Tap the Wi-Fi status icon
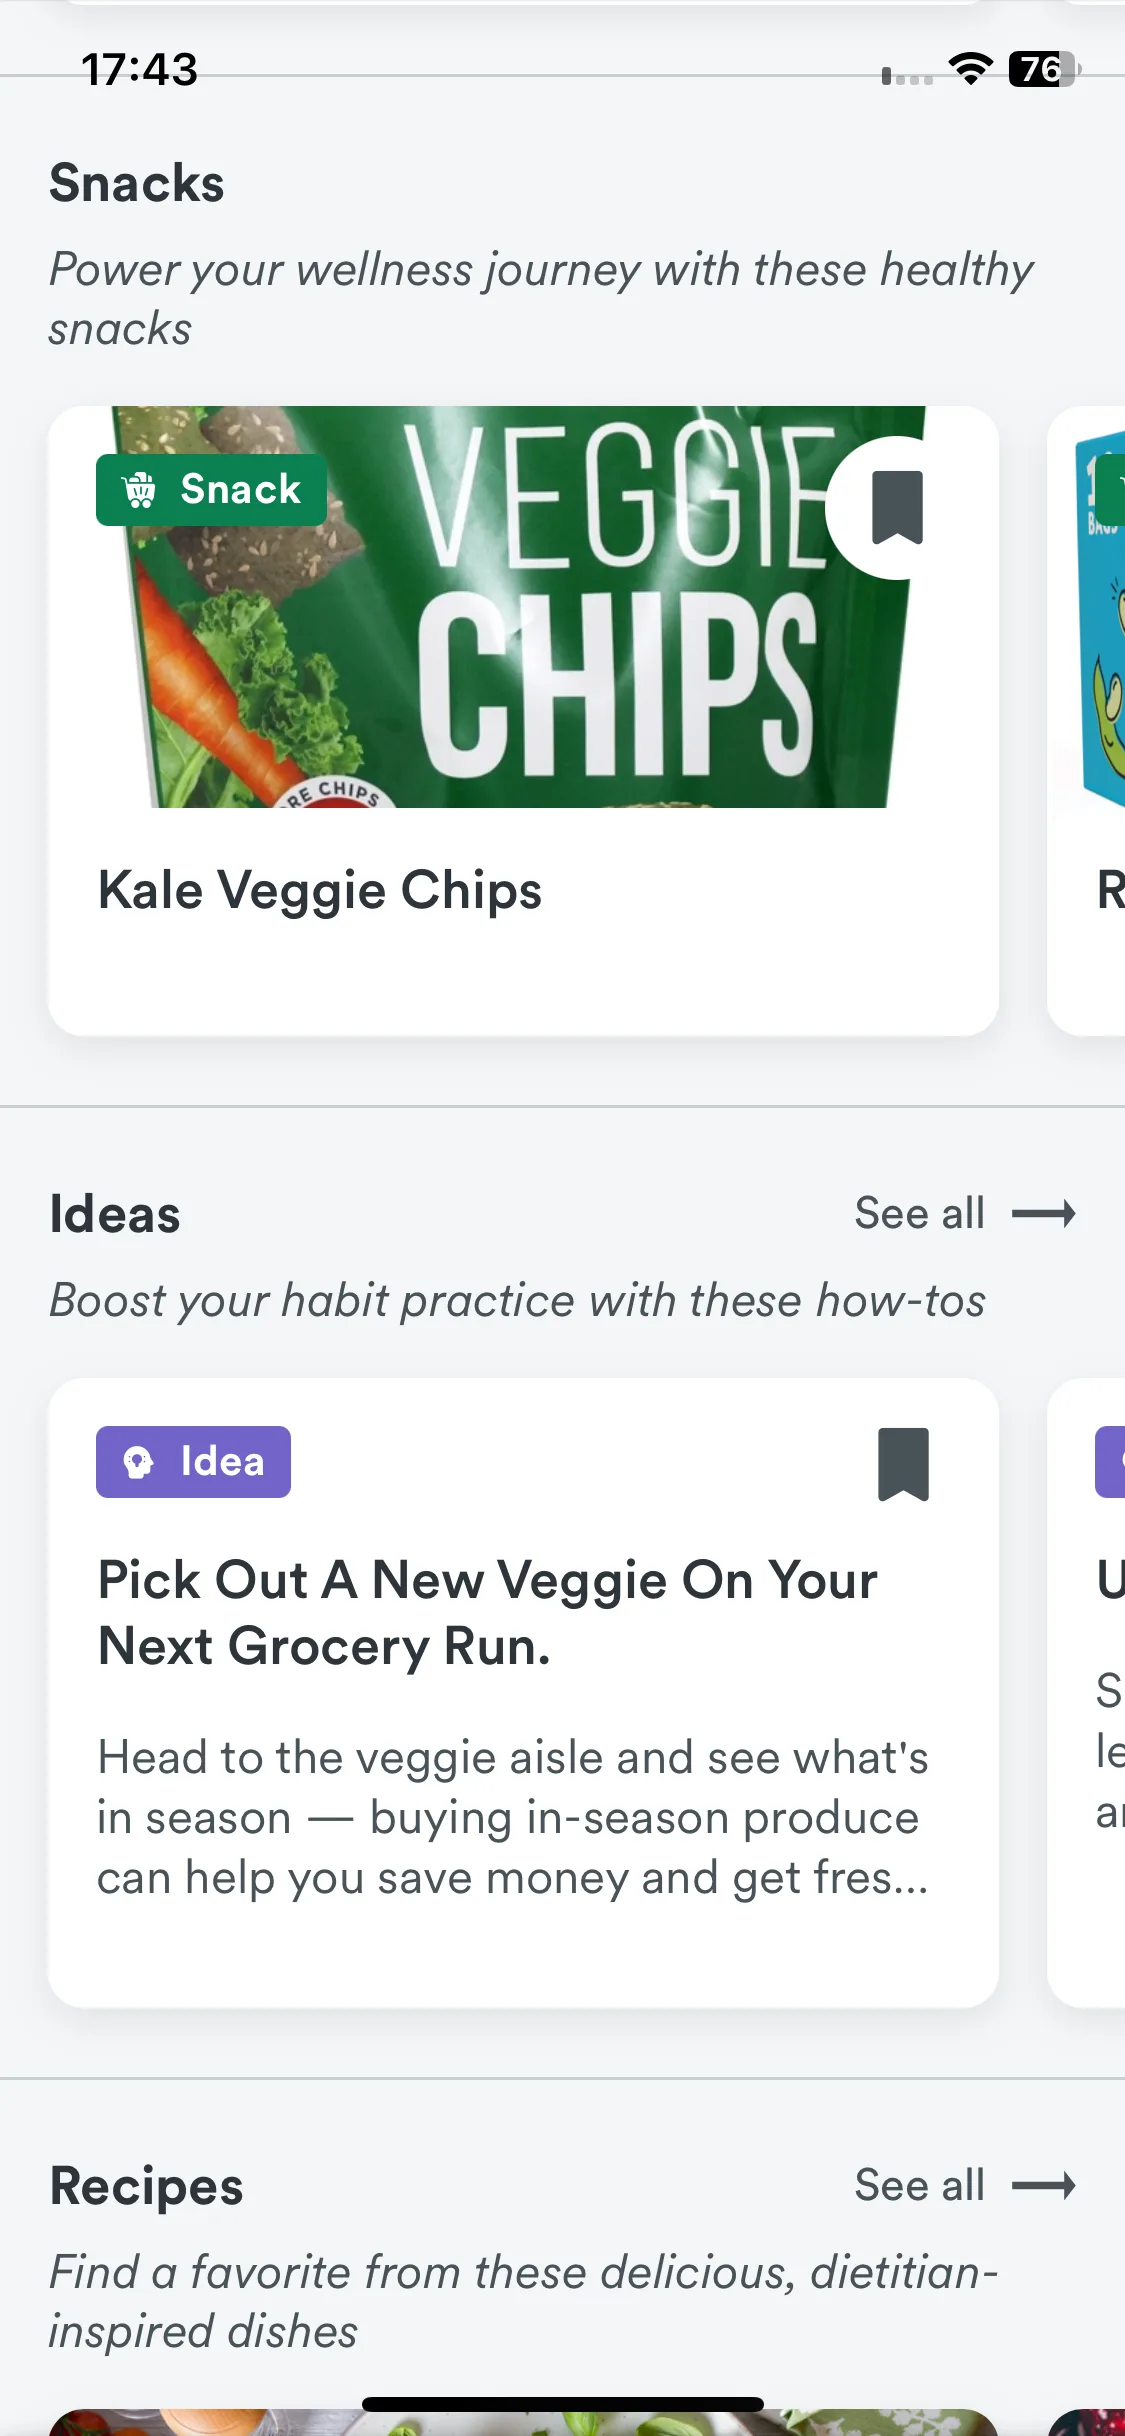1125x2436 pixels. point(970,69)
